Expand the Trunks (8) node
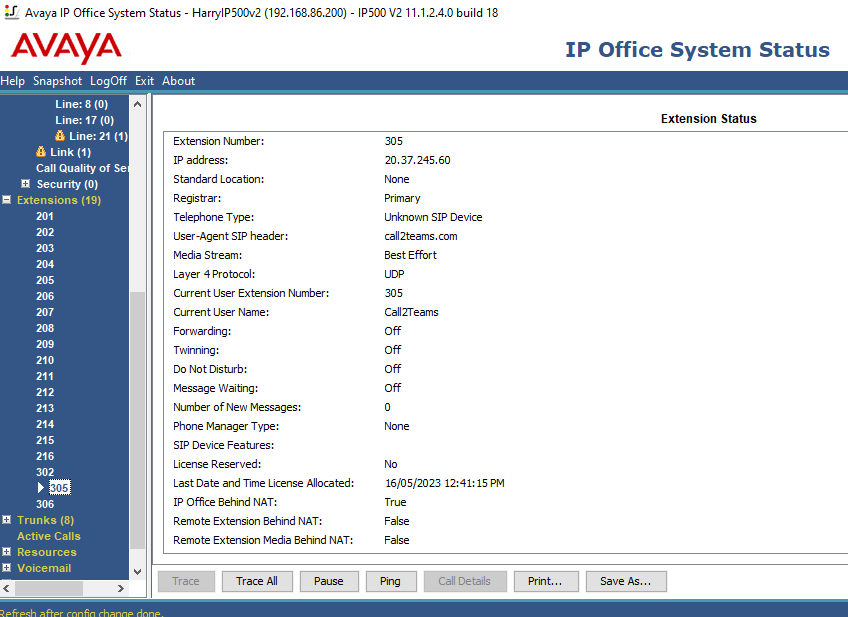 6,520
